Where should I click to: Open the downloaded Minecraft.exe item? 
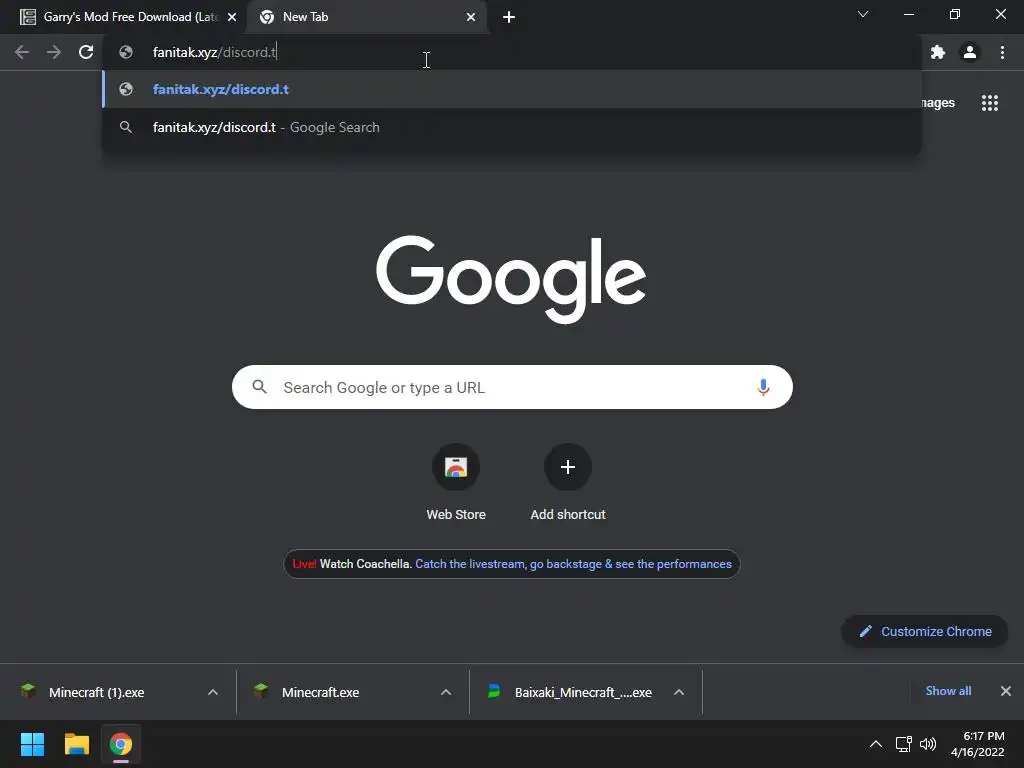pos(320,692)
